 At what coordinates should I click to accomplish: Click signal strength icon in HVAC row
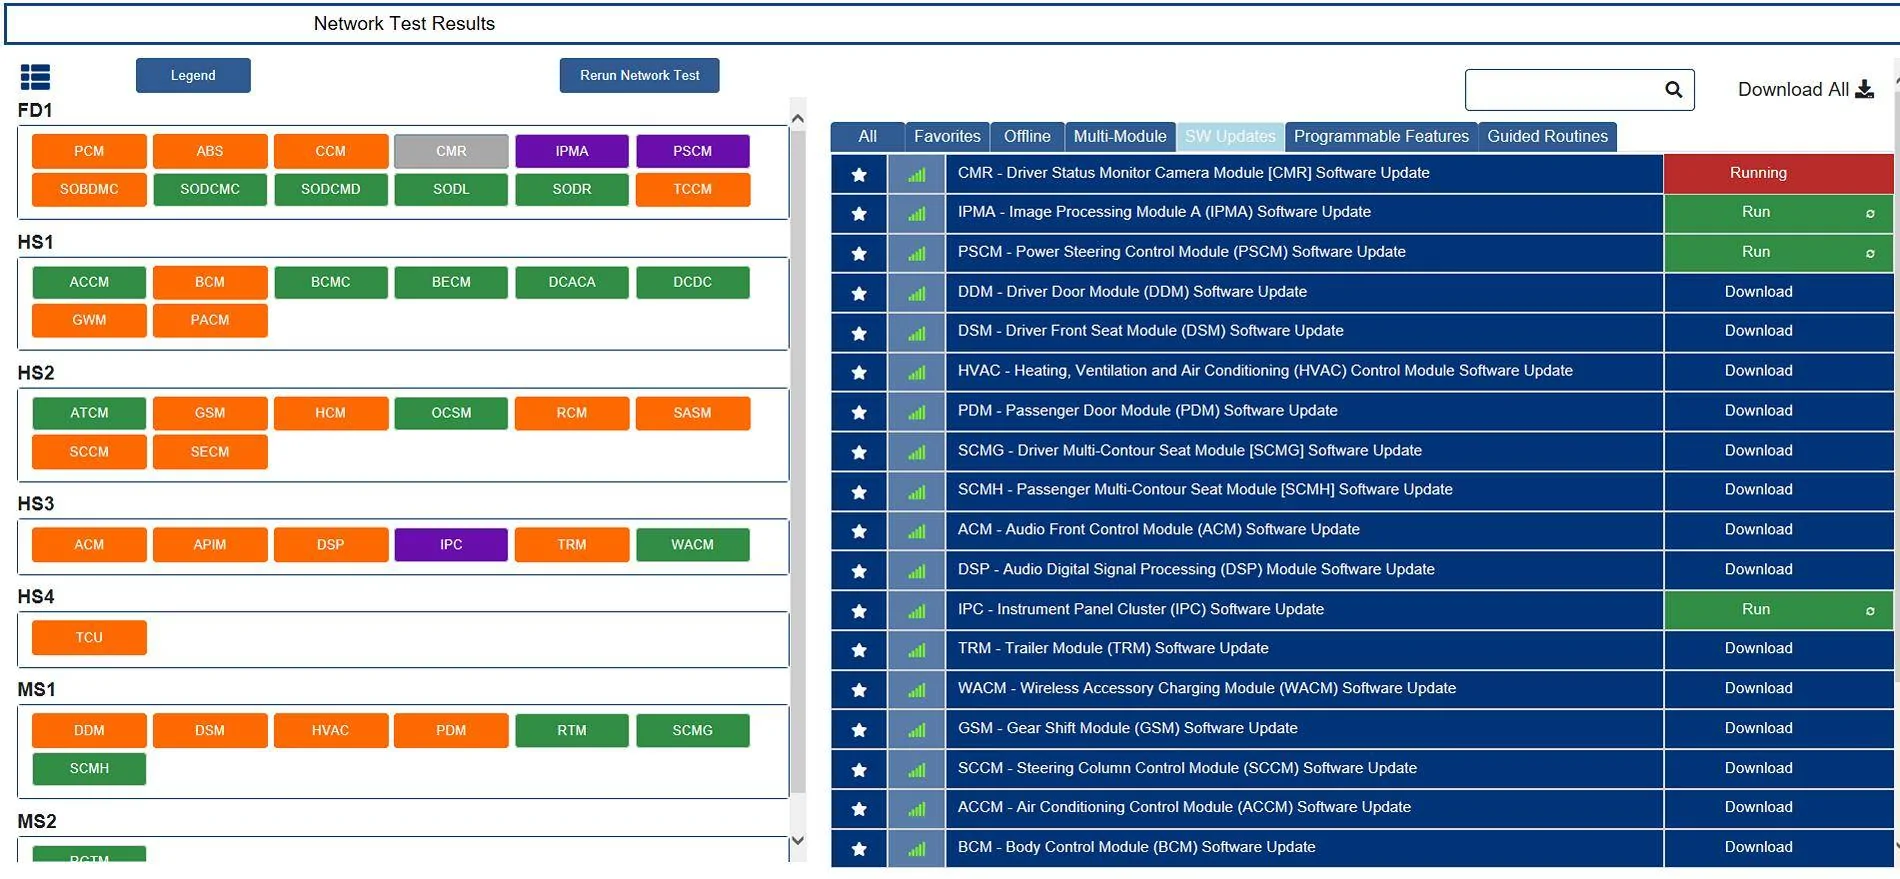[916, 373]
